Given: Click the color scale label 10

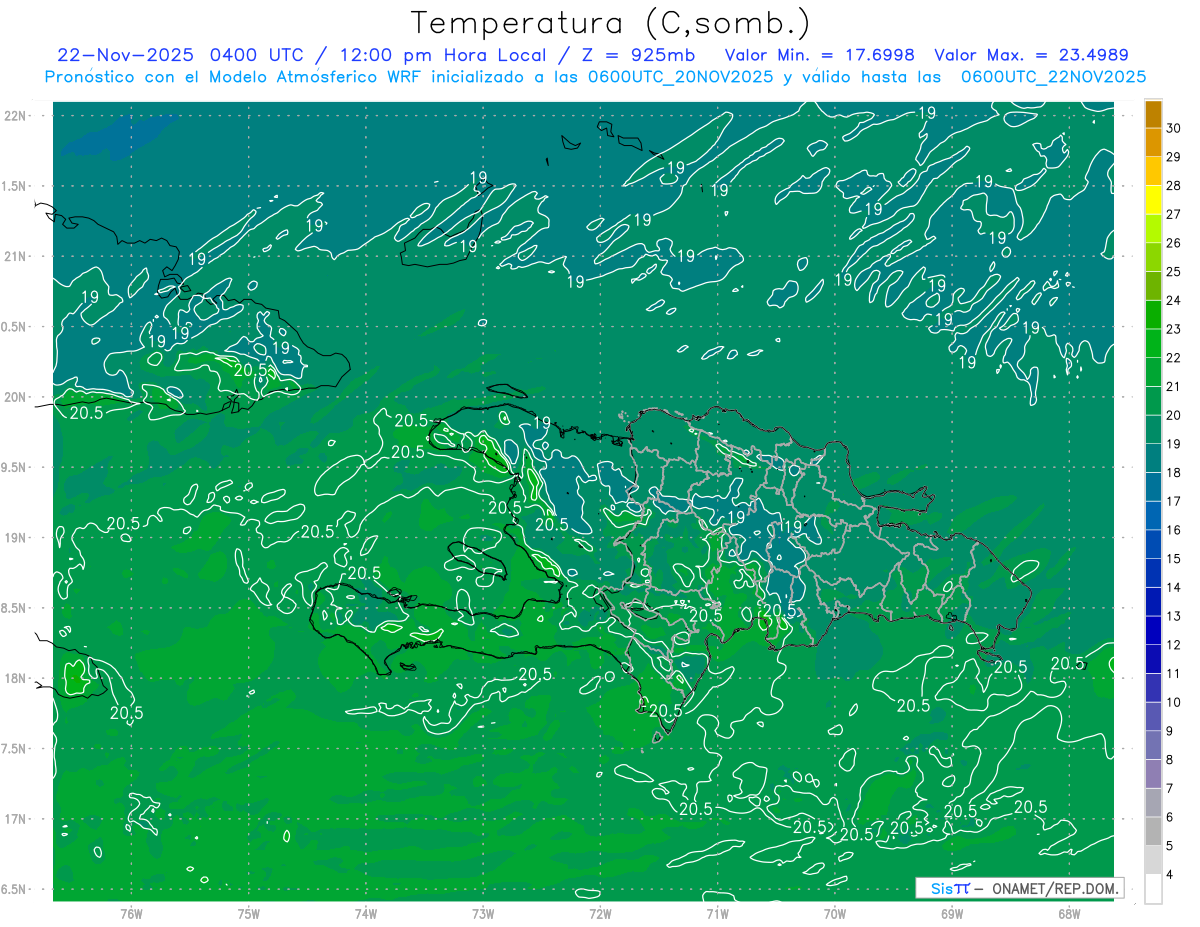Looking at the screenshot, I should click(1174, 703).
